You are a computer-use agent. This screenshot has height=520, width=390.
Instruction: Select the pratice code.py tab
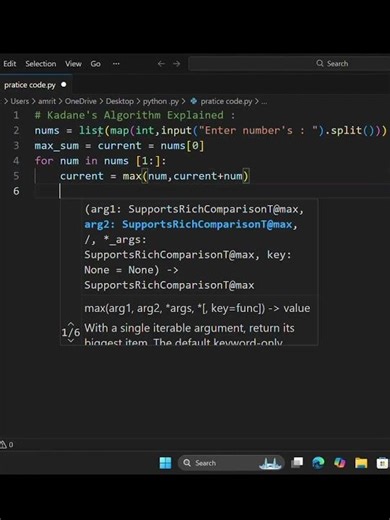(30, 85)
